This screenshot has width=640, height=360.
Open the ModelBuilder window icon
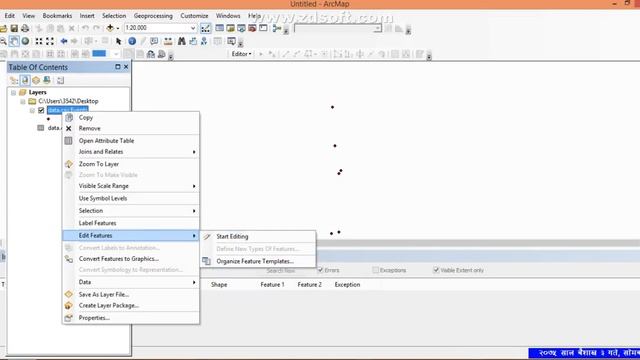[278, 28]
